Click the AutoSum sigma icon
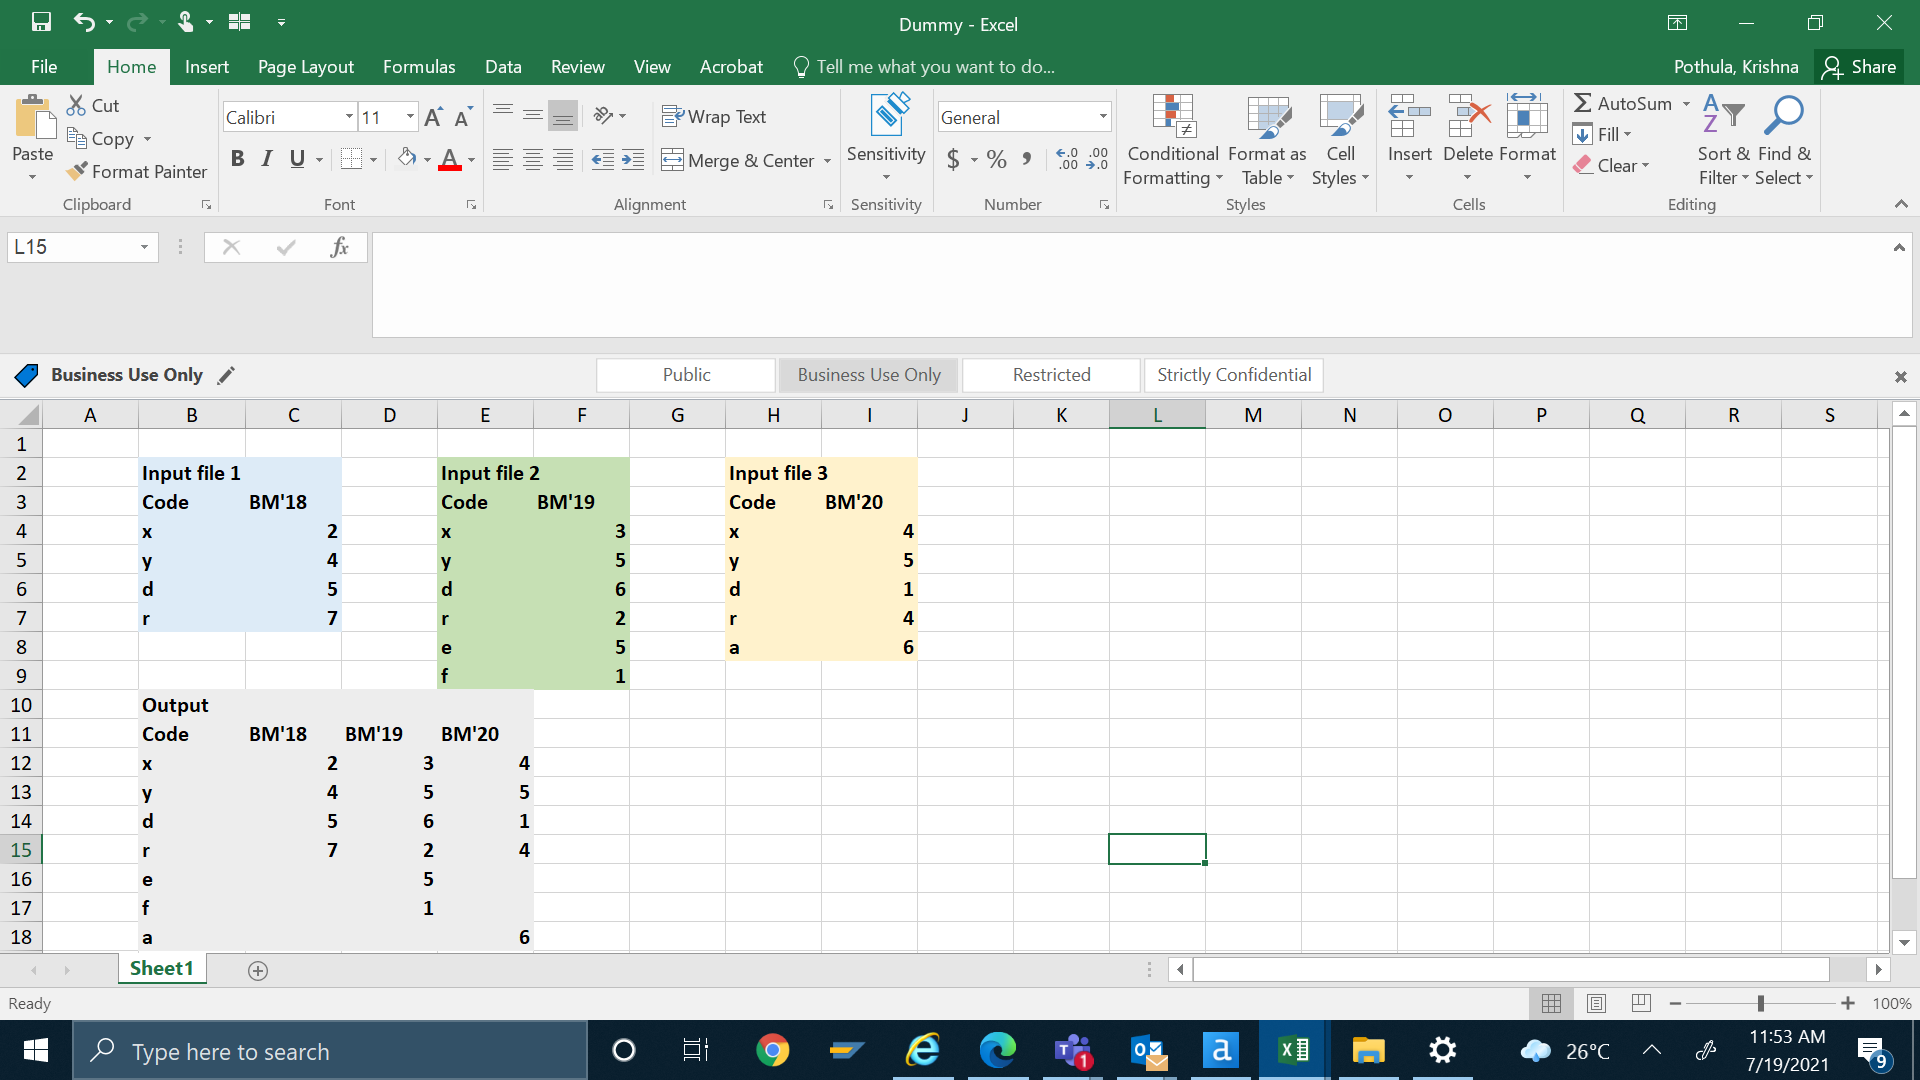 coord(1582,103)
